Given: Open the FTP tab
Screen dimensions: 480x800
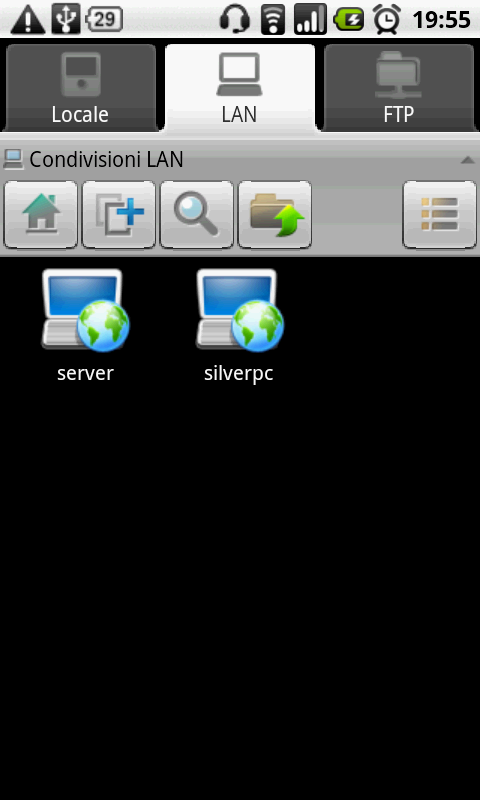Looking at the screenshot, I should (398, 88).
